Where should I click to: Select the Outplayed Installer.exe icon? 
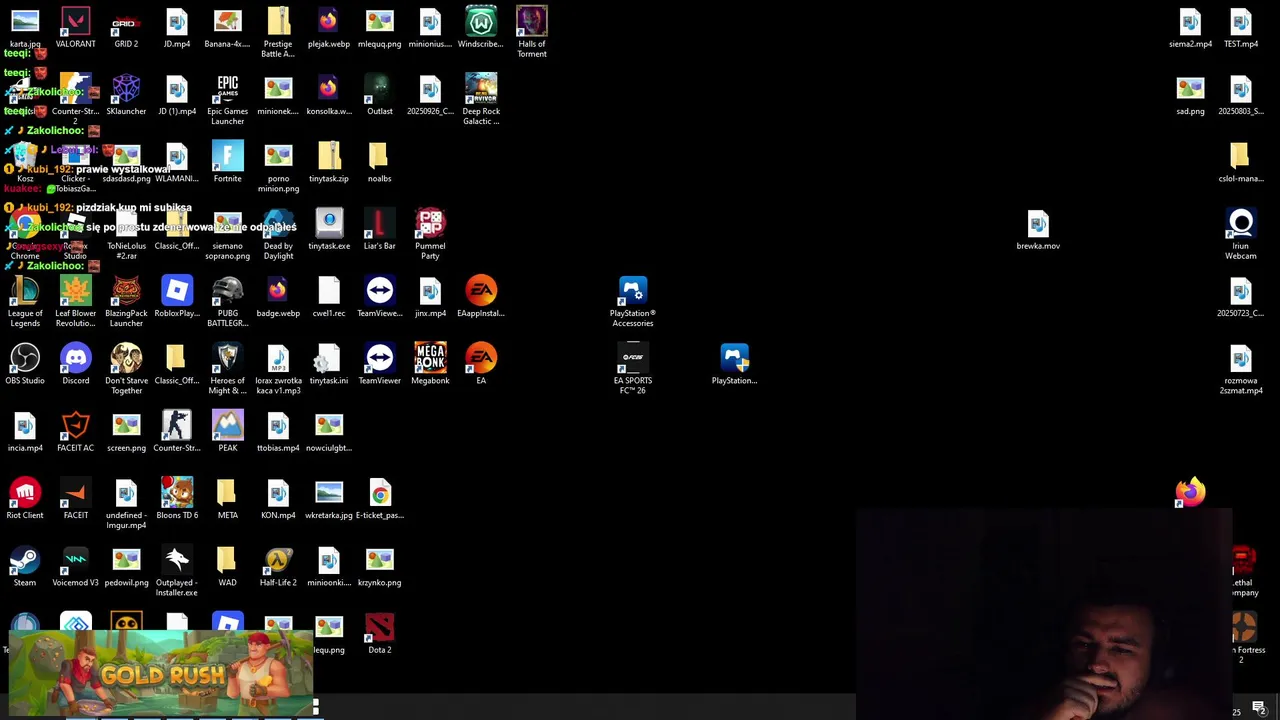click(177, 570)
